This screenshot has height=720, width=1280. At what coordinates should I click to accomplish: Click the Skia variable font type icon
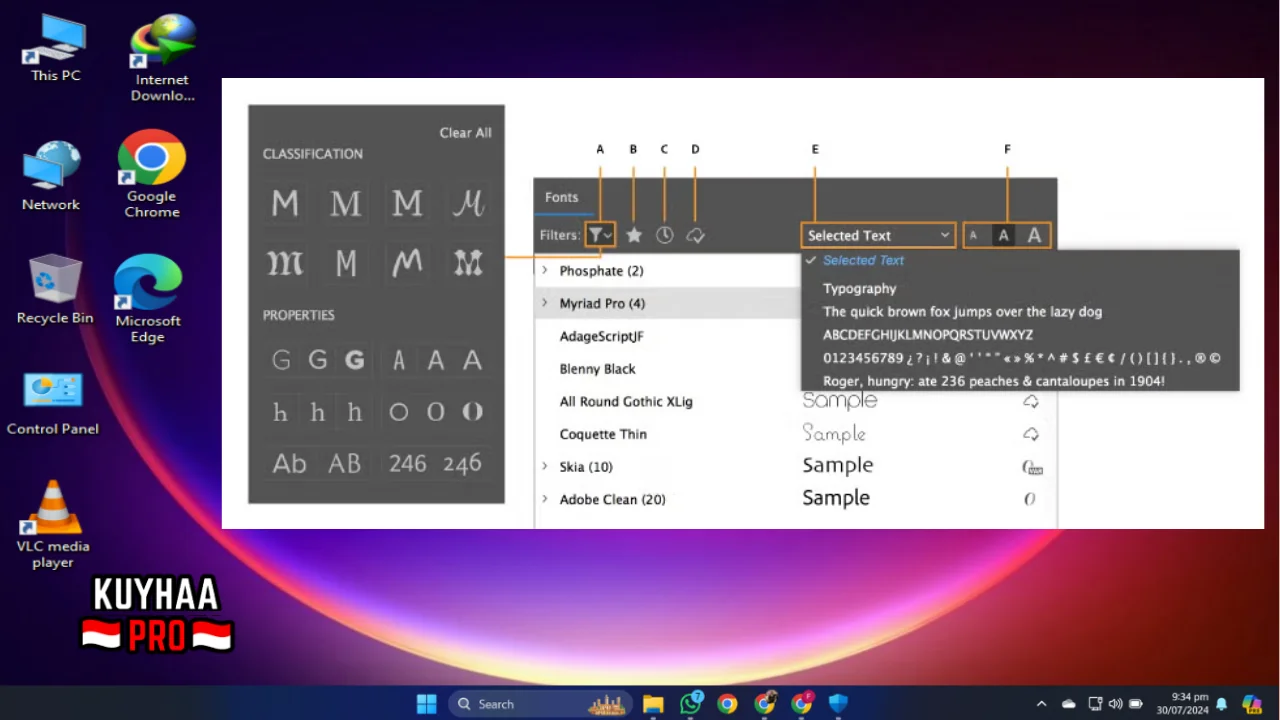click(x=1032, y=467)
